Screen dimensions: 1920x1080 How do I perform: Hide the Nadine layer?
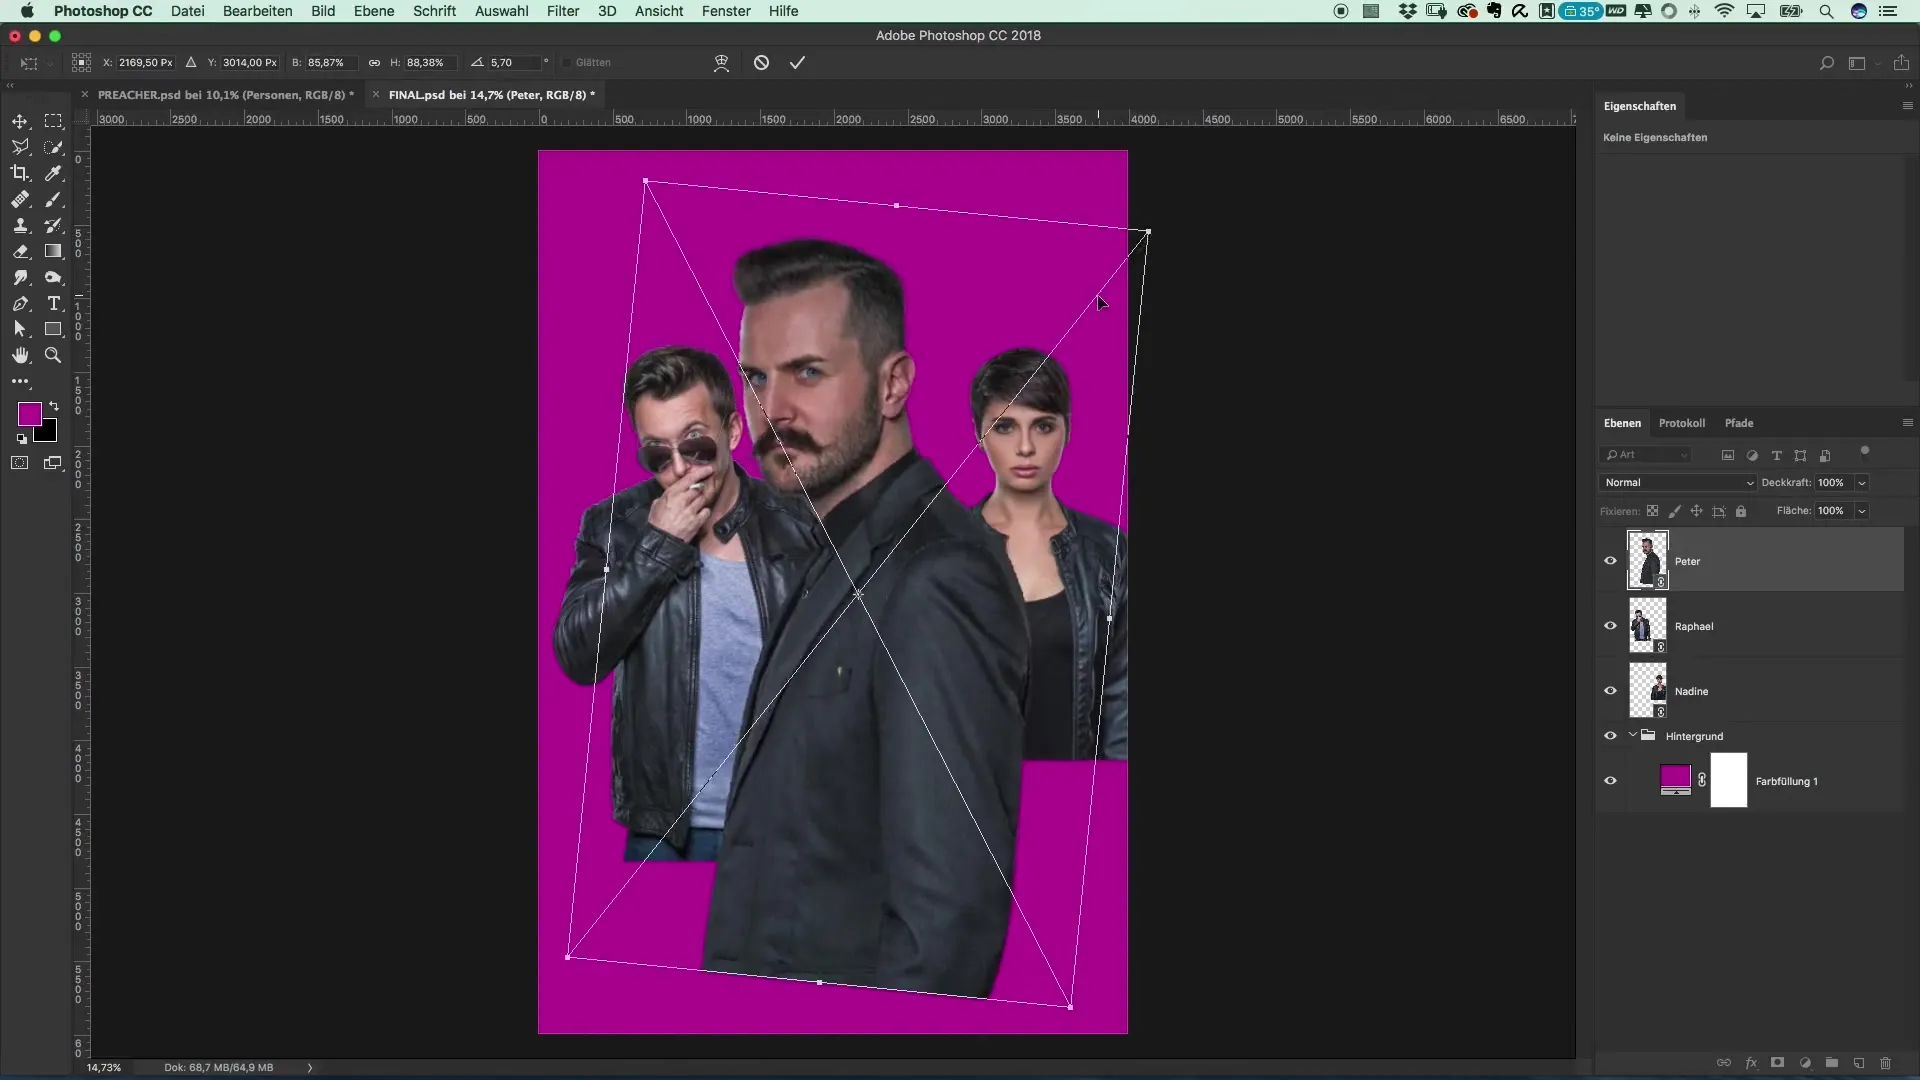tap(1610, 690)
